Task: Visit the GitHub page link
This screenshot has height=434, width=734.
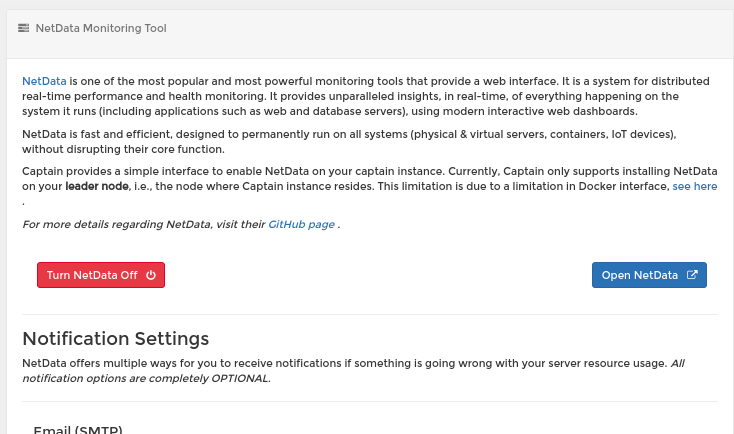Action: click(301, 224)
